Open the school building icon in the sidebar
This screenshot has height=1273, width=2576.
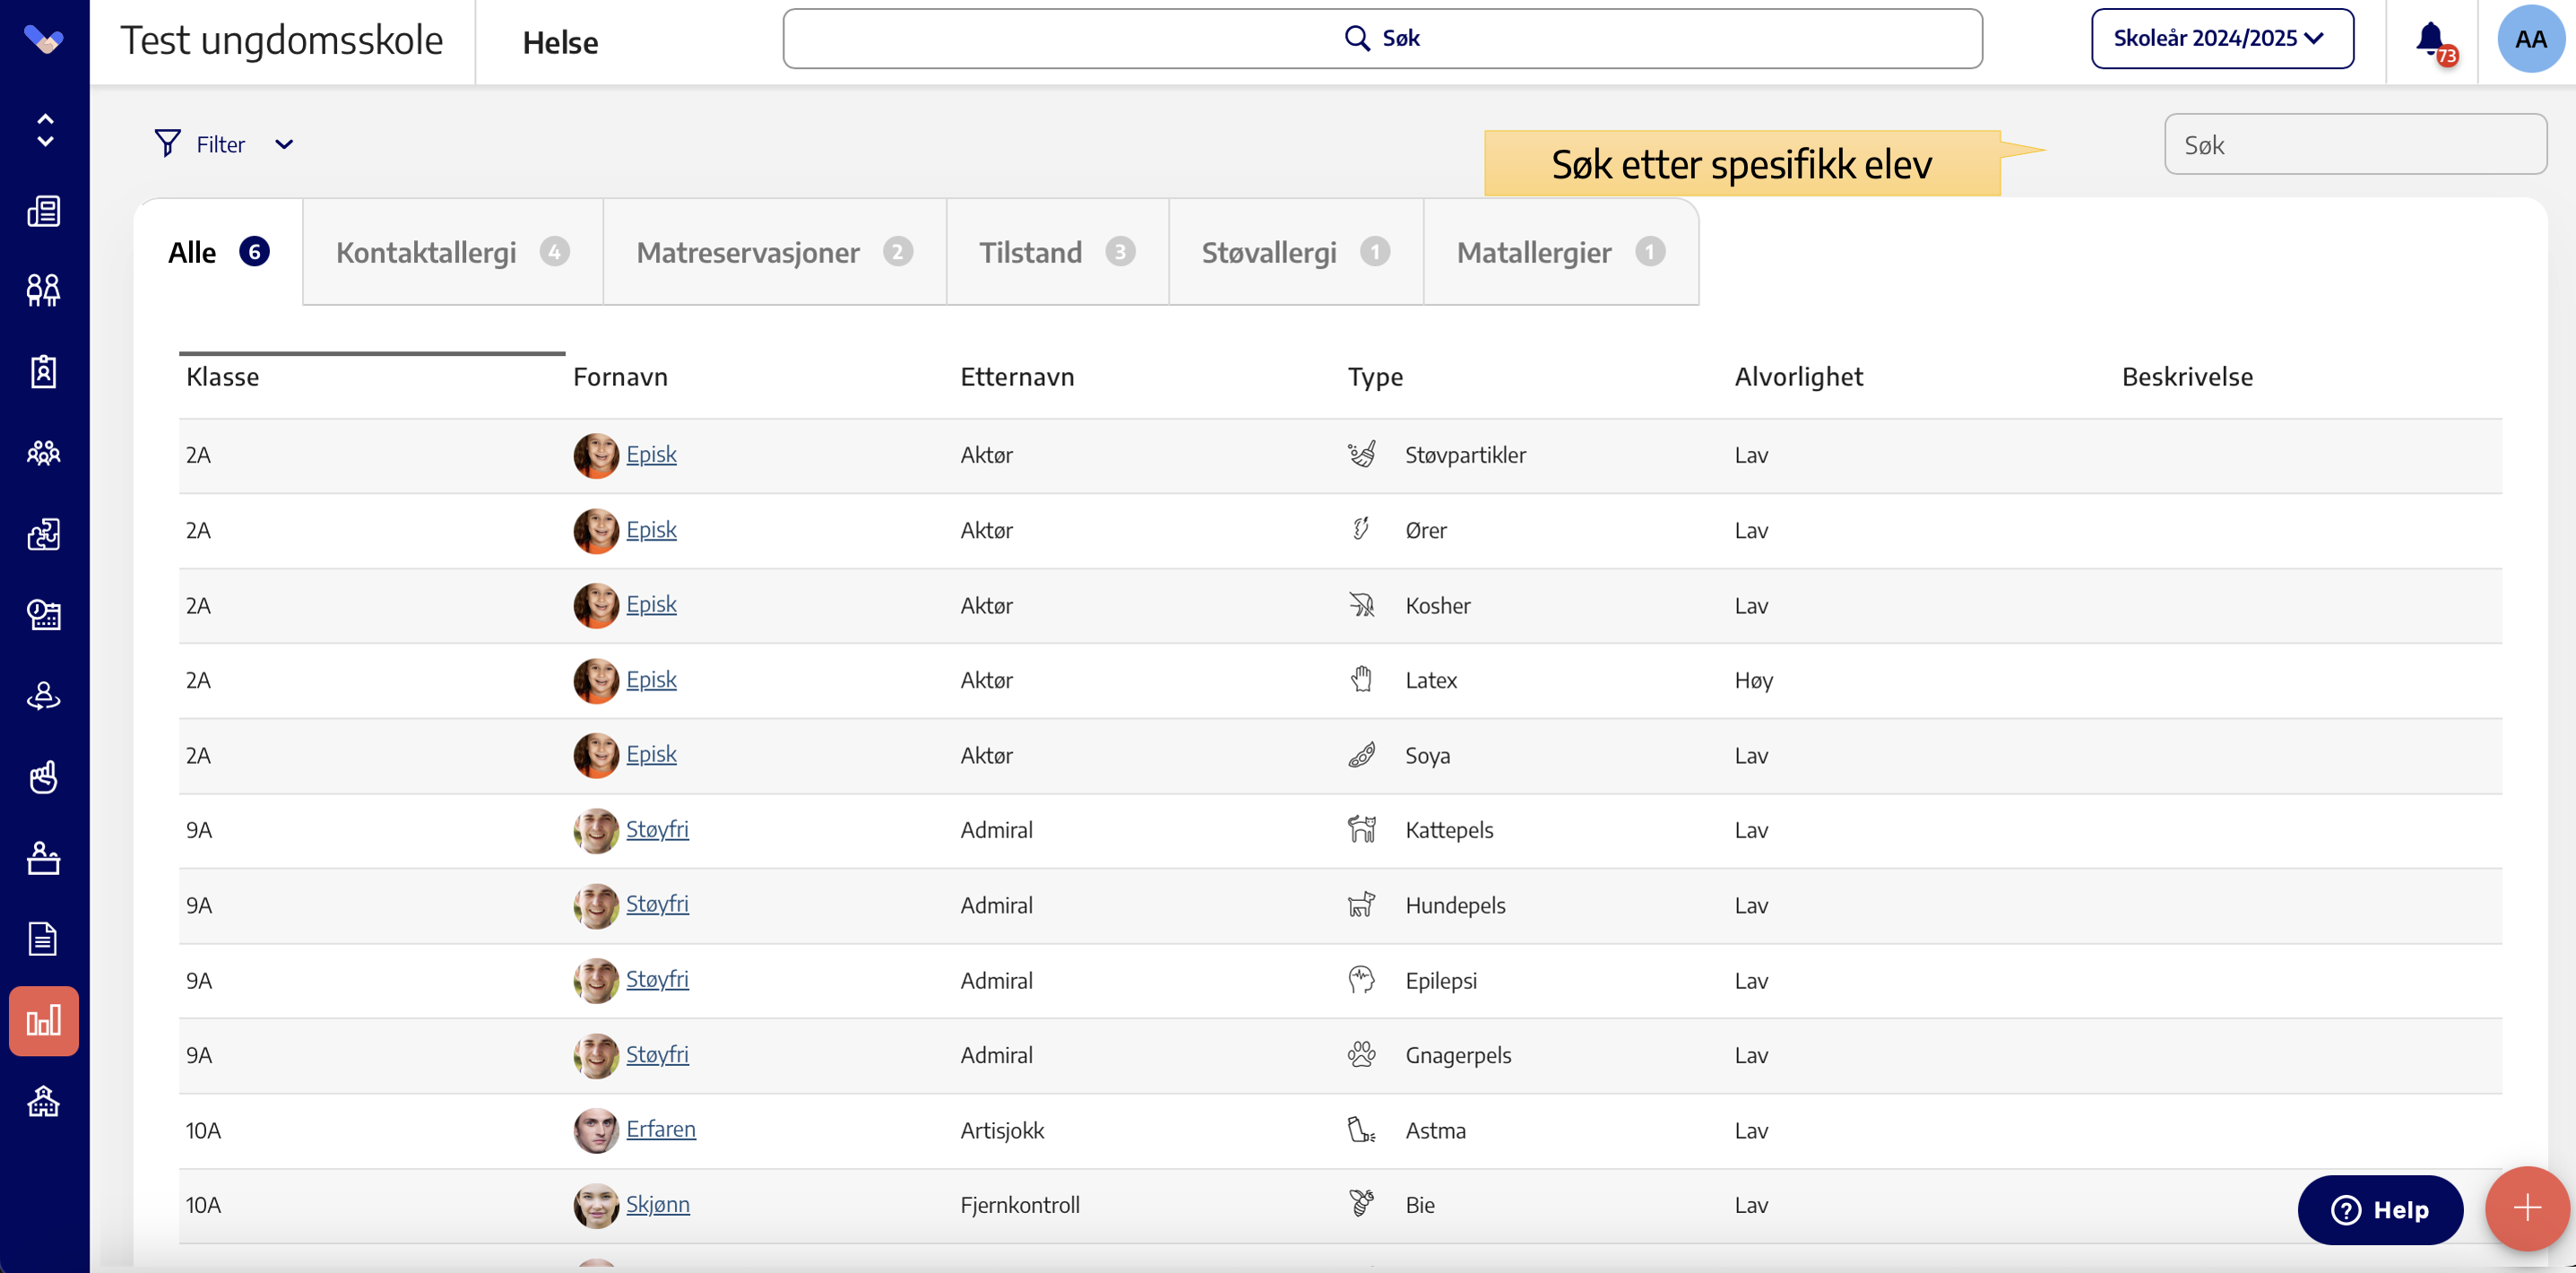click(44, 1101)
